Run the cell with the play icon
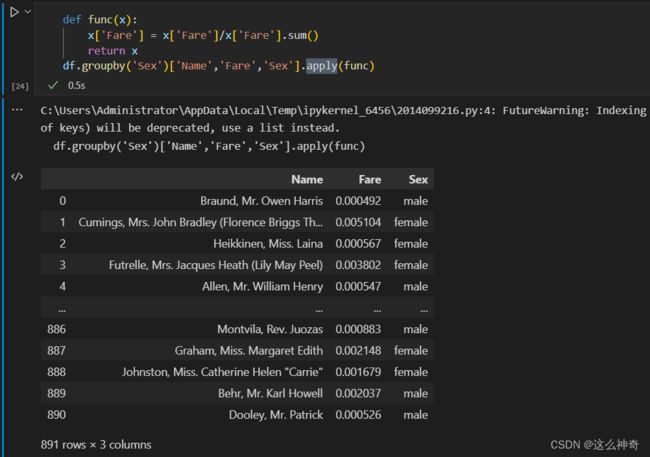 (x=14, y=12)
